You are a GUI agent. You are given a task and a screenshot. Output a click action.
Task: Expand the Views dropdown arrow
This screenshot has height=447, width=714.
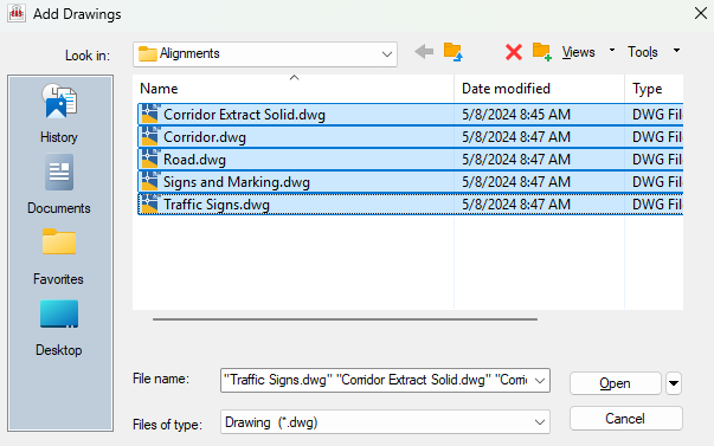coord(612,50)
